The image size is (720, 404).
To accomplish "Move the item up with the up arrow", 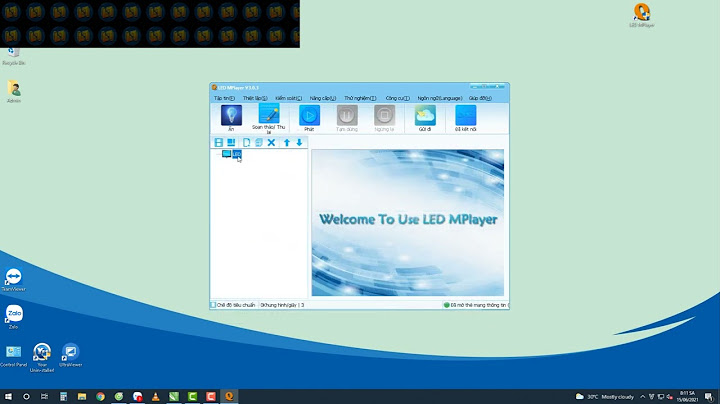I will pos(287,143).
